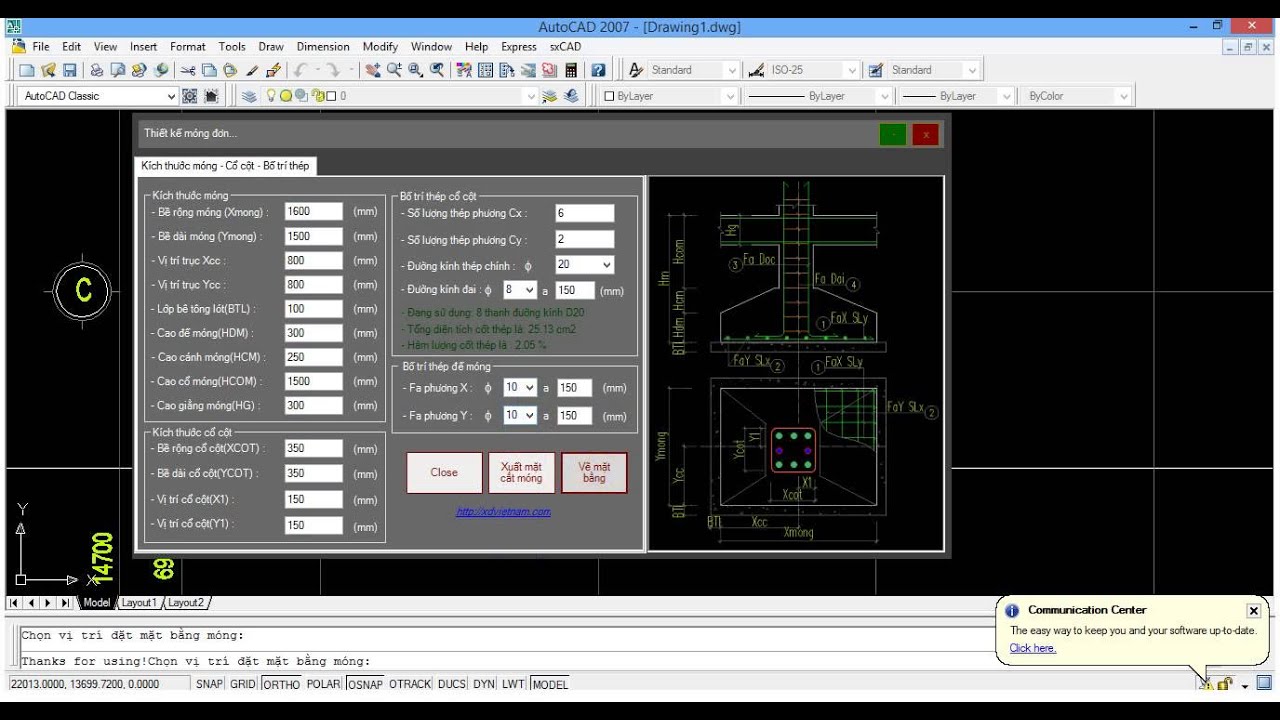Screen dimensions: 1280x720
Task: Click Xuất mặt cắt móng button
Action: click(521, 473)
